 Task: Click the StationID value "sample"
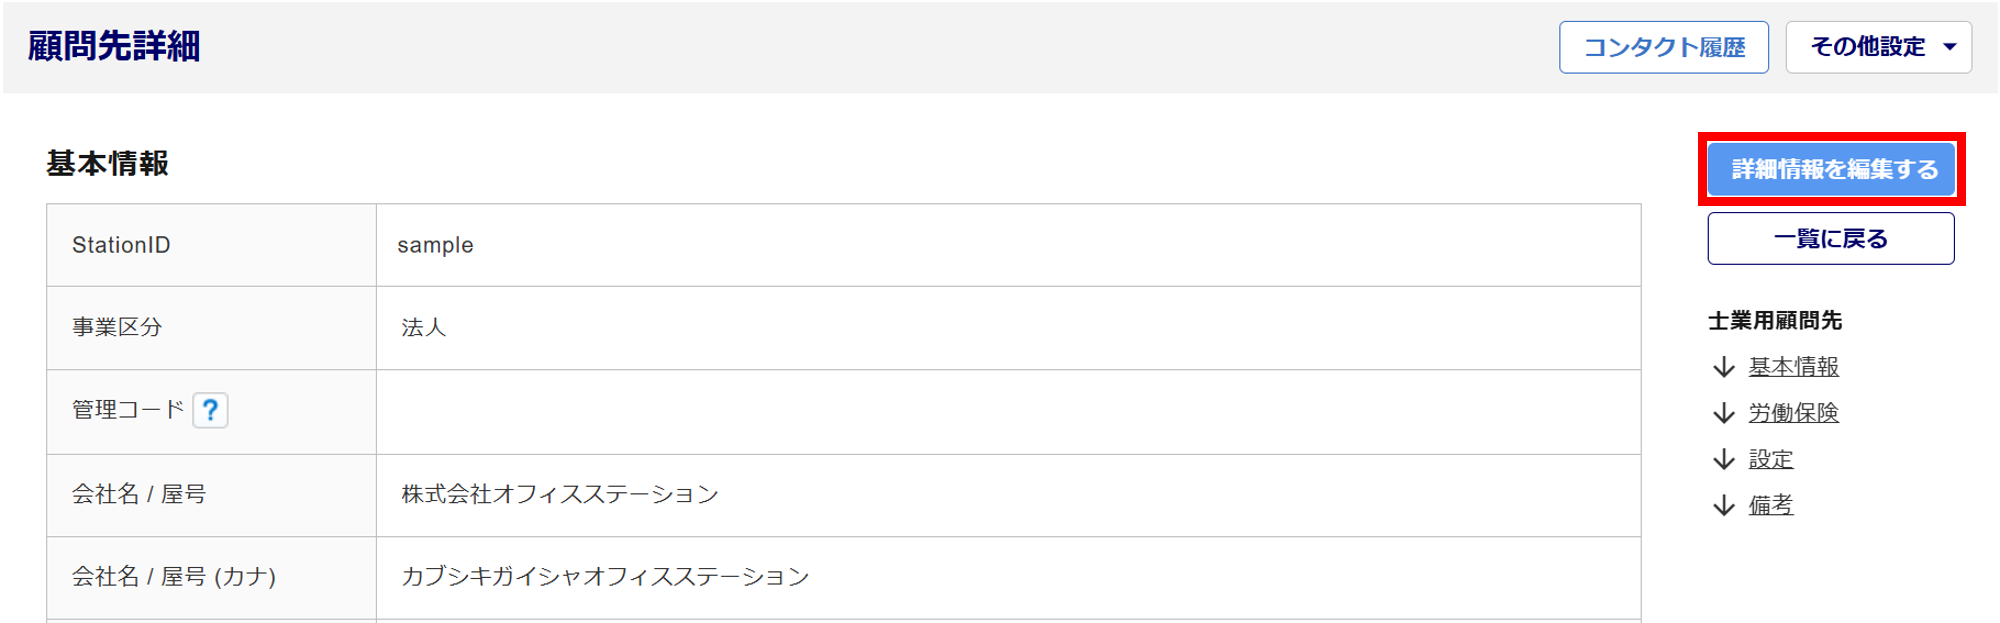click(435, 245)
